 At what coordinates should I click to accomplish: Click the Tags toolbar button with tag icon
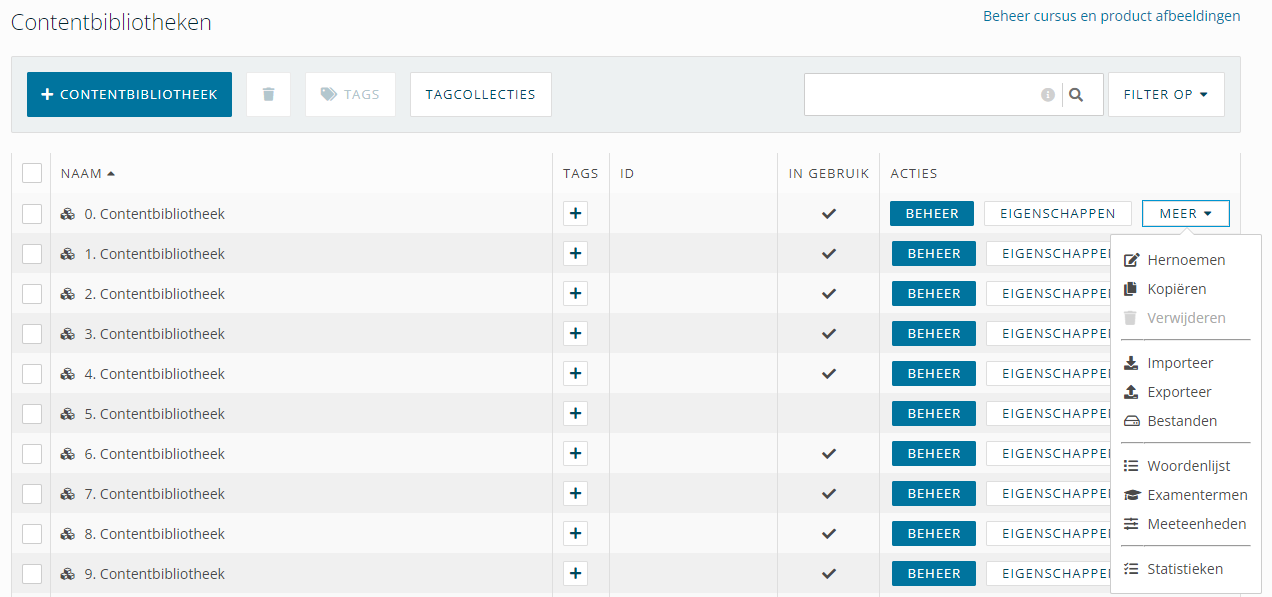[x=350, y=94]
